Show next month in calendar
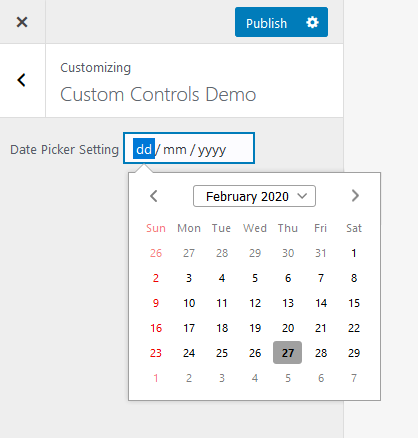 pos(355,196)
